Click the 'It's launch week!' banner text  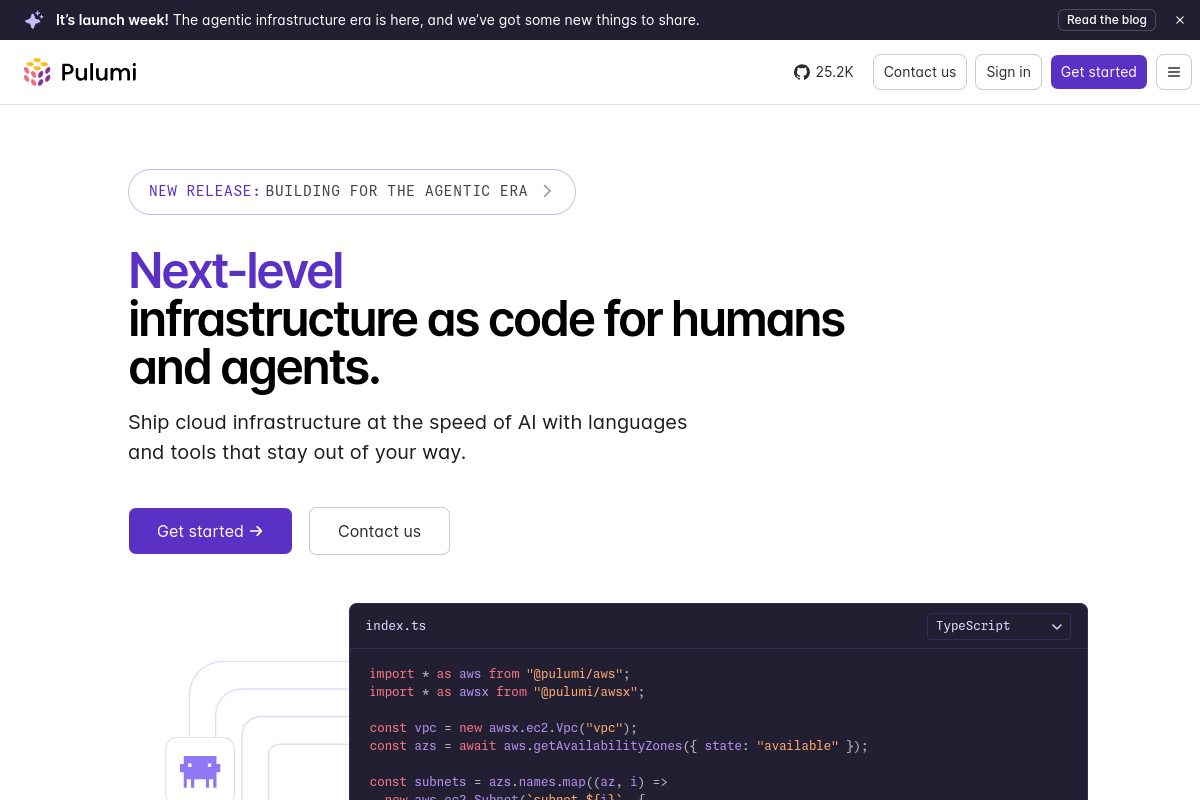(x=112, y=20)
